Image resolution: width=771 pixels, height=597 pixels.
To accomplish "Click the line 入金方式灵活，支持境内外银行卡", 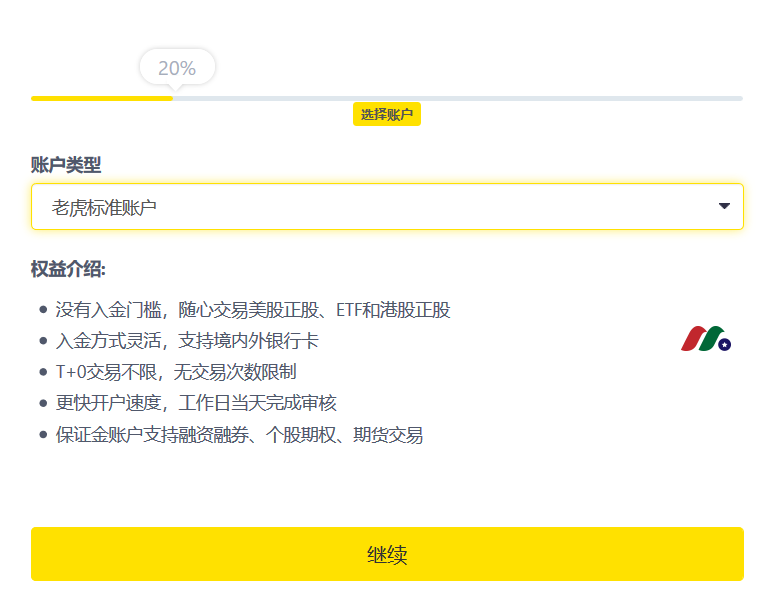I will (187, 341).
